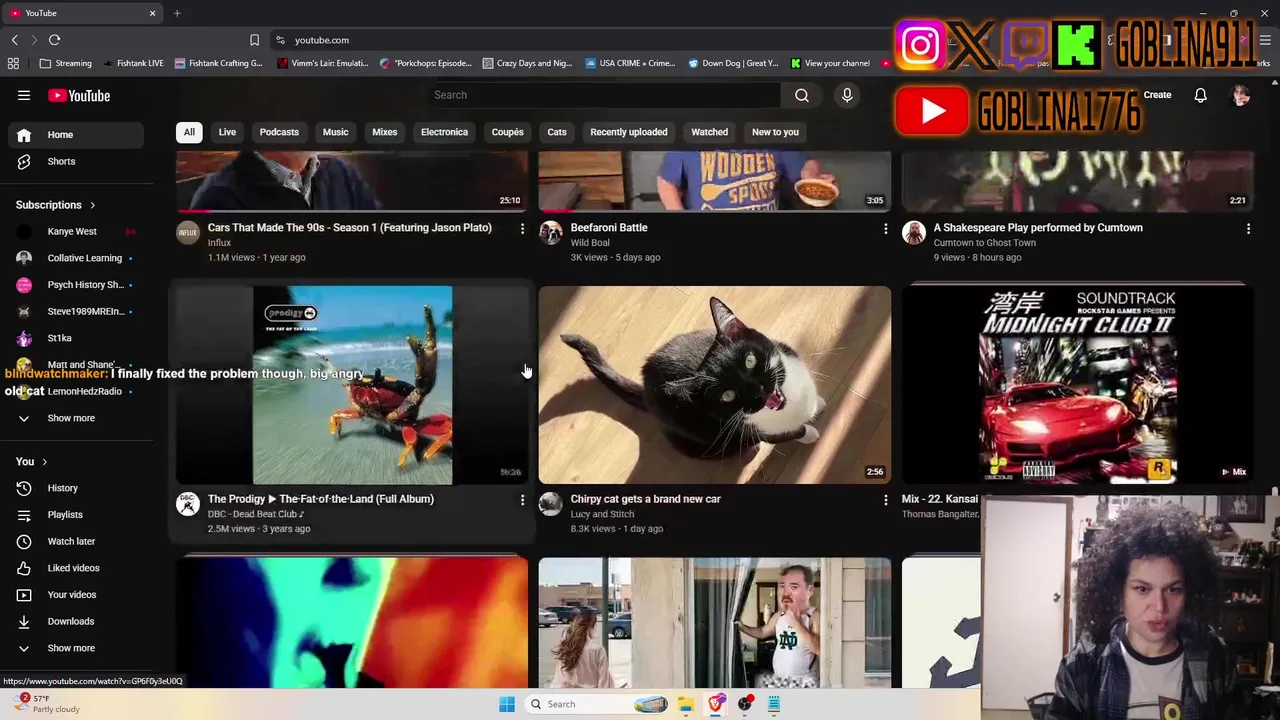
Task: Select the All filter chip
Action: coord(189,132)
